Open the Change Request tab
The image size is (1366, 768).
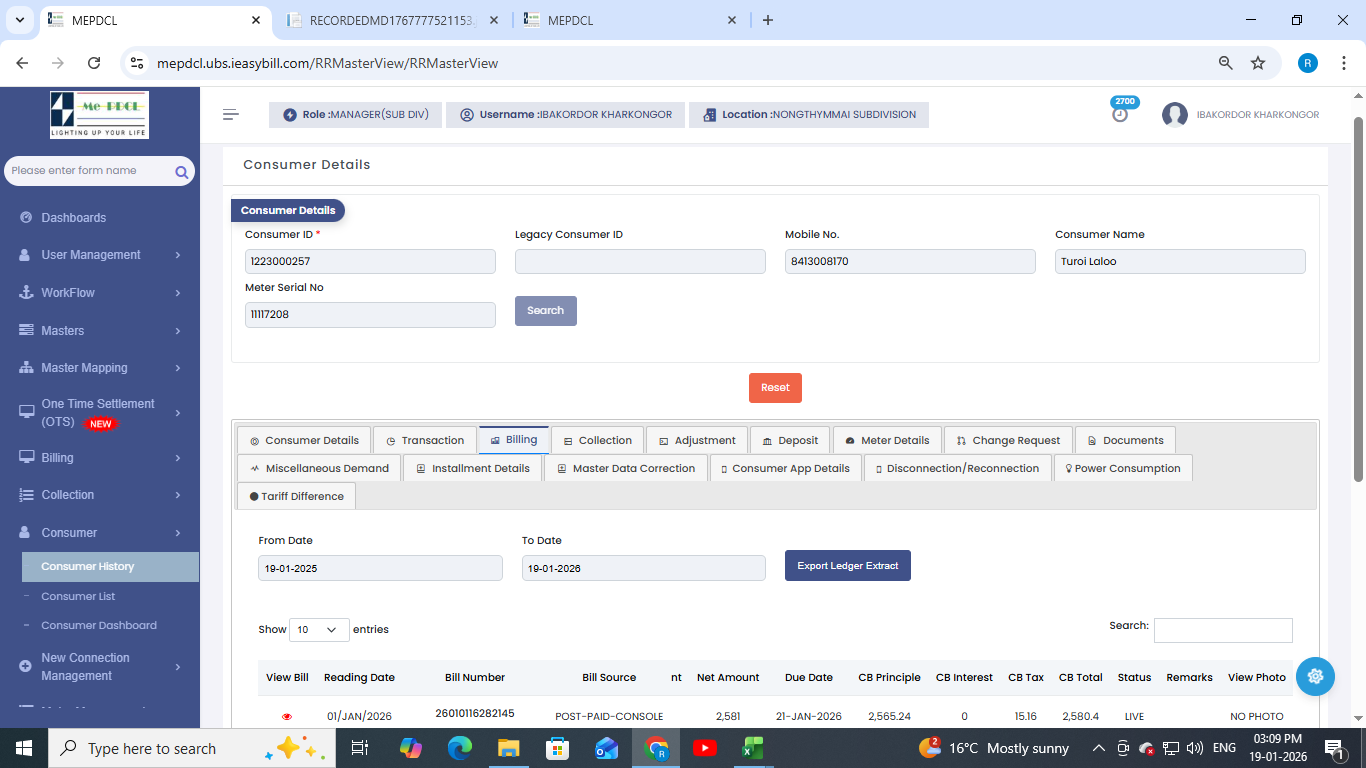pos(1008,440)
